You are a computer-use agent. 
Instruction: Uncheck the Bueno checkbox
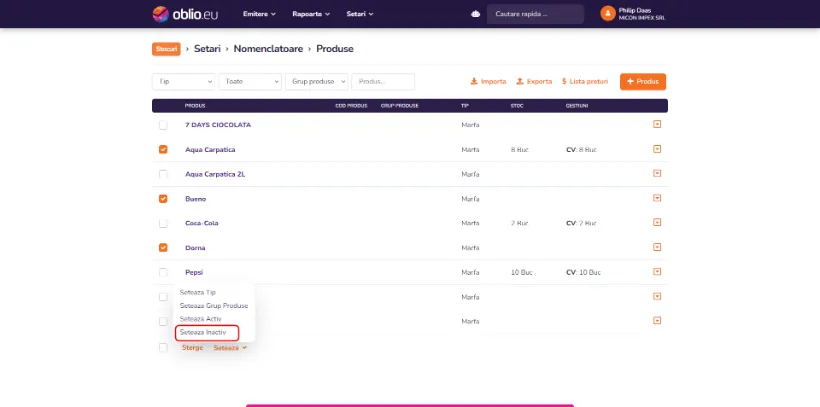click(163, 199)
